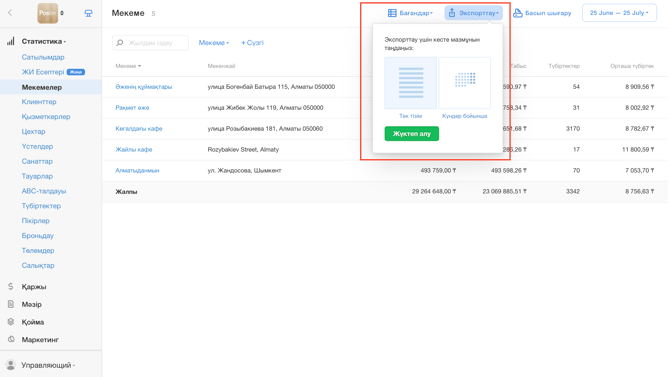Open the store icon next to the logo

tap(88, 13)
